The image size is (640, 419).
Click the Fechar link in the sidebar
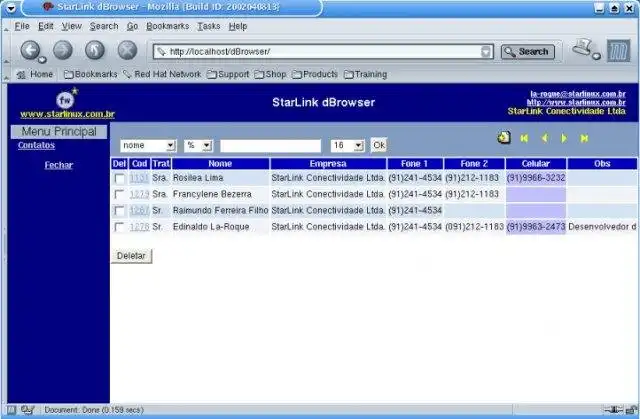click(59, 165)
